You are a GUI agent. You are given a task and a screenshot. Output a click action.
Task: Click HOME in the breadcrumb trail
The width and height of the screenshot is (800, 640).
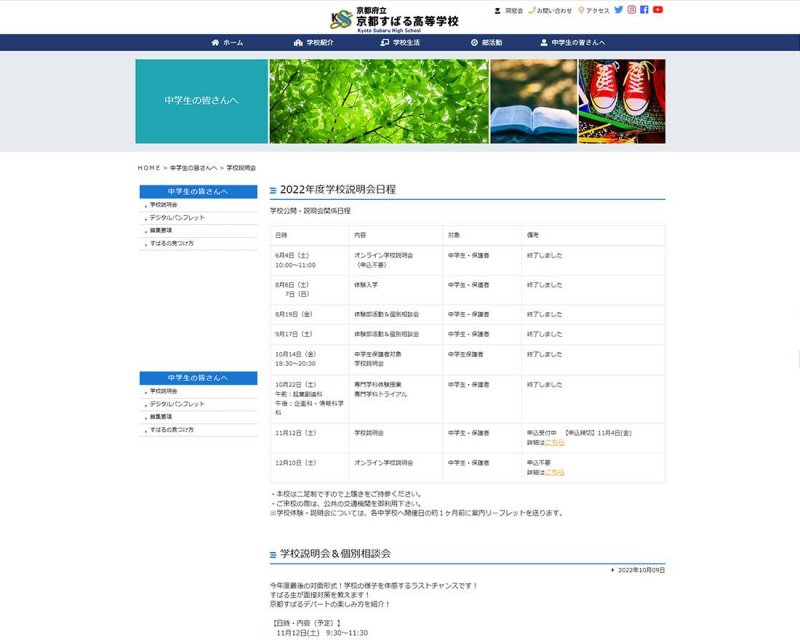tap(148, 168)
